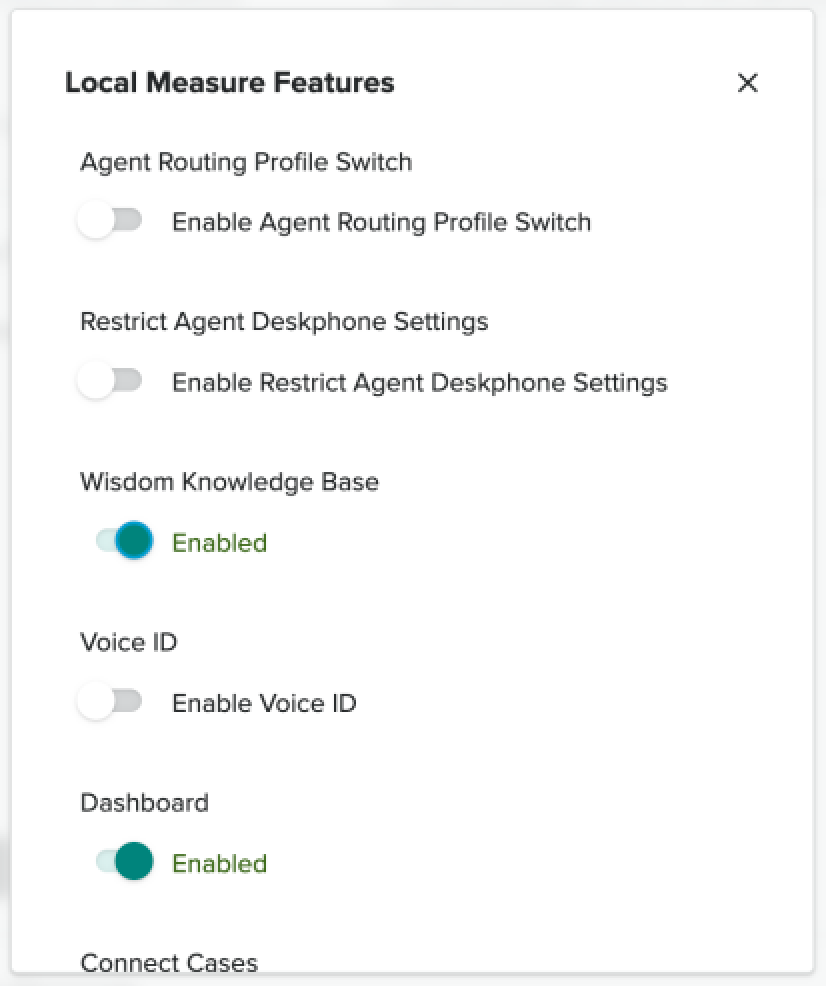Click the 'Voice ID' section heading
Viewport: 826px width, 986px height.
coord(128,642)
